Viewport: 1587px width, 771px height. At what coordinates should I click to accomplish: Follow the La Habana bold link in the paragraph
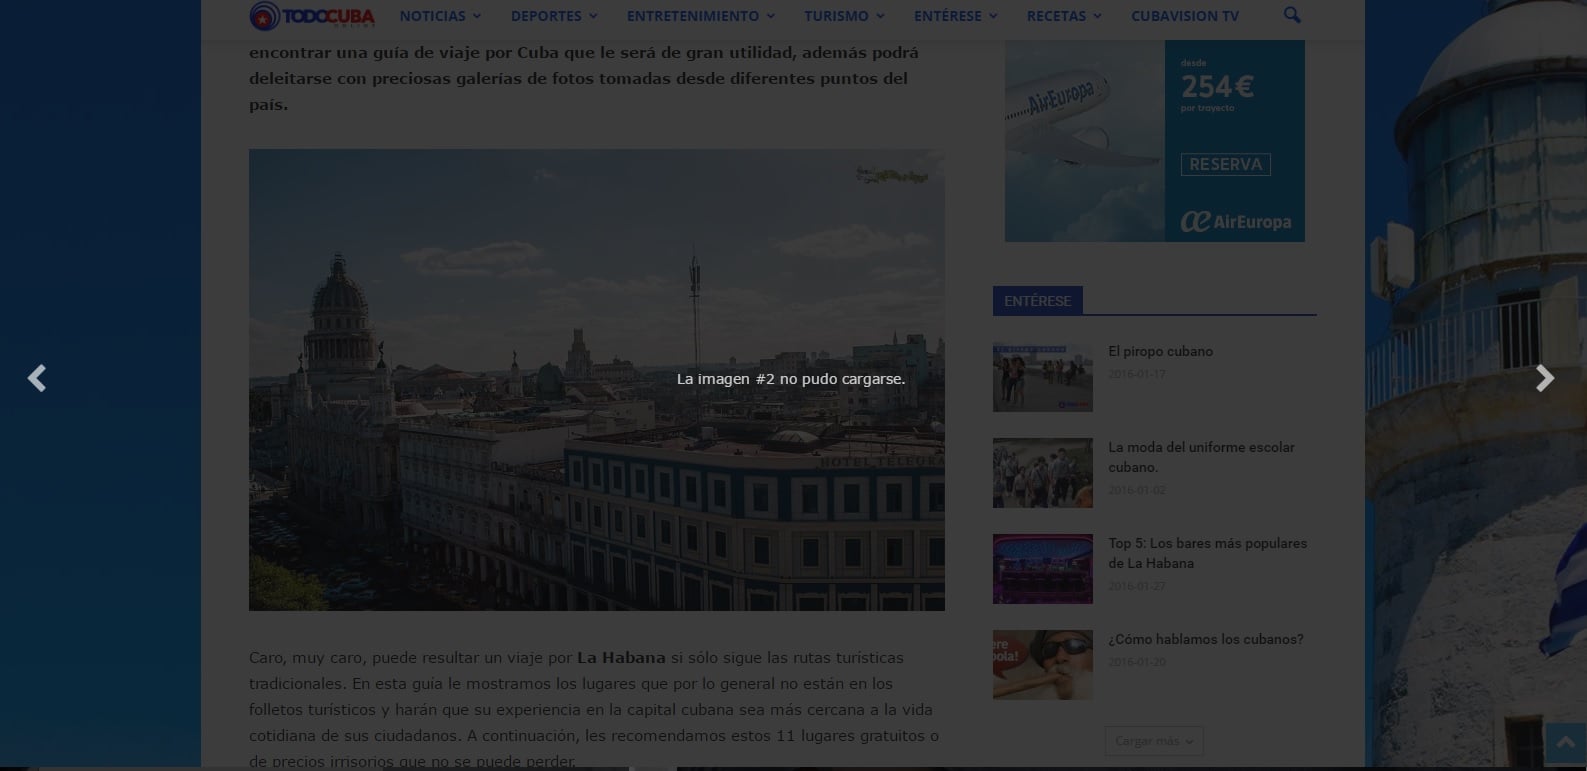[621, 657]
